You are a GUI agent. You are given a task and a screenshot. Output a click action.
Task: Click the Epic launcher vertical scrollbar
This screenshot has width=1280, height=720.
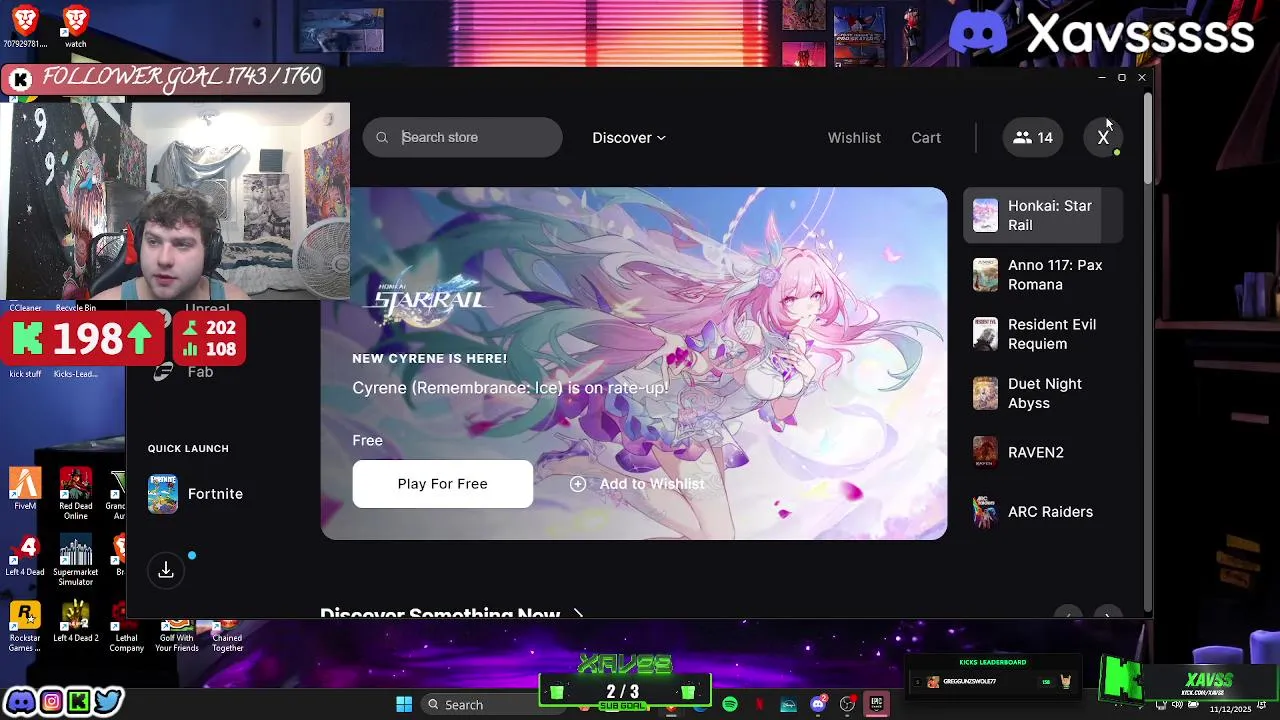1147,140
